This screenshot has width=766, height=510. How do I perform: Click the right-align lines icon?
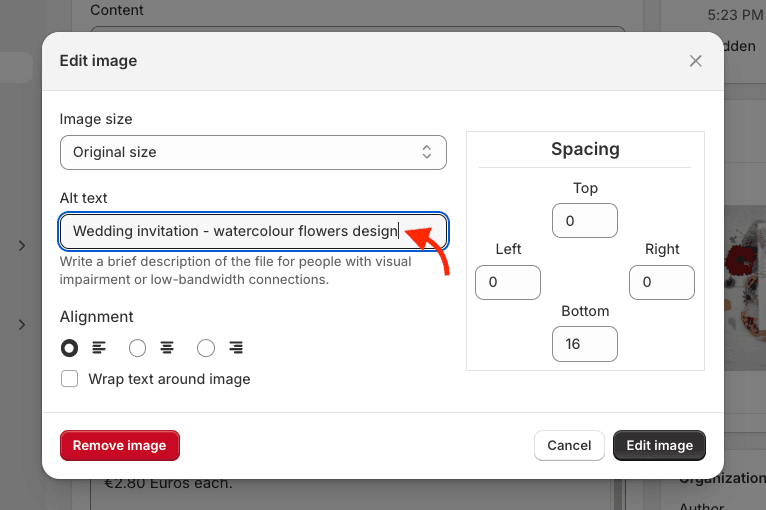pos(236,348)
